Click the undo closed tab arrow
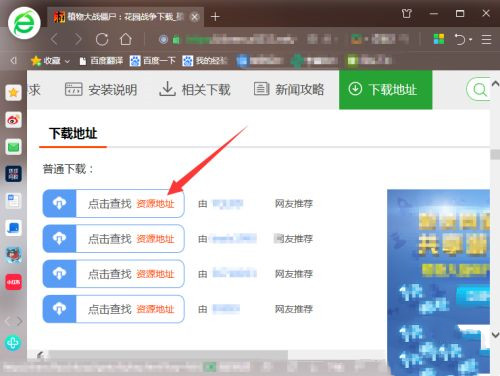 point(460,39)
